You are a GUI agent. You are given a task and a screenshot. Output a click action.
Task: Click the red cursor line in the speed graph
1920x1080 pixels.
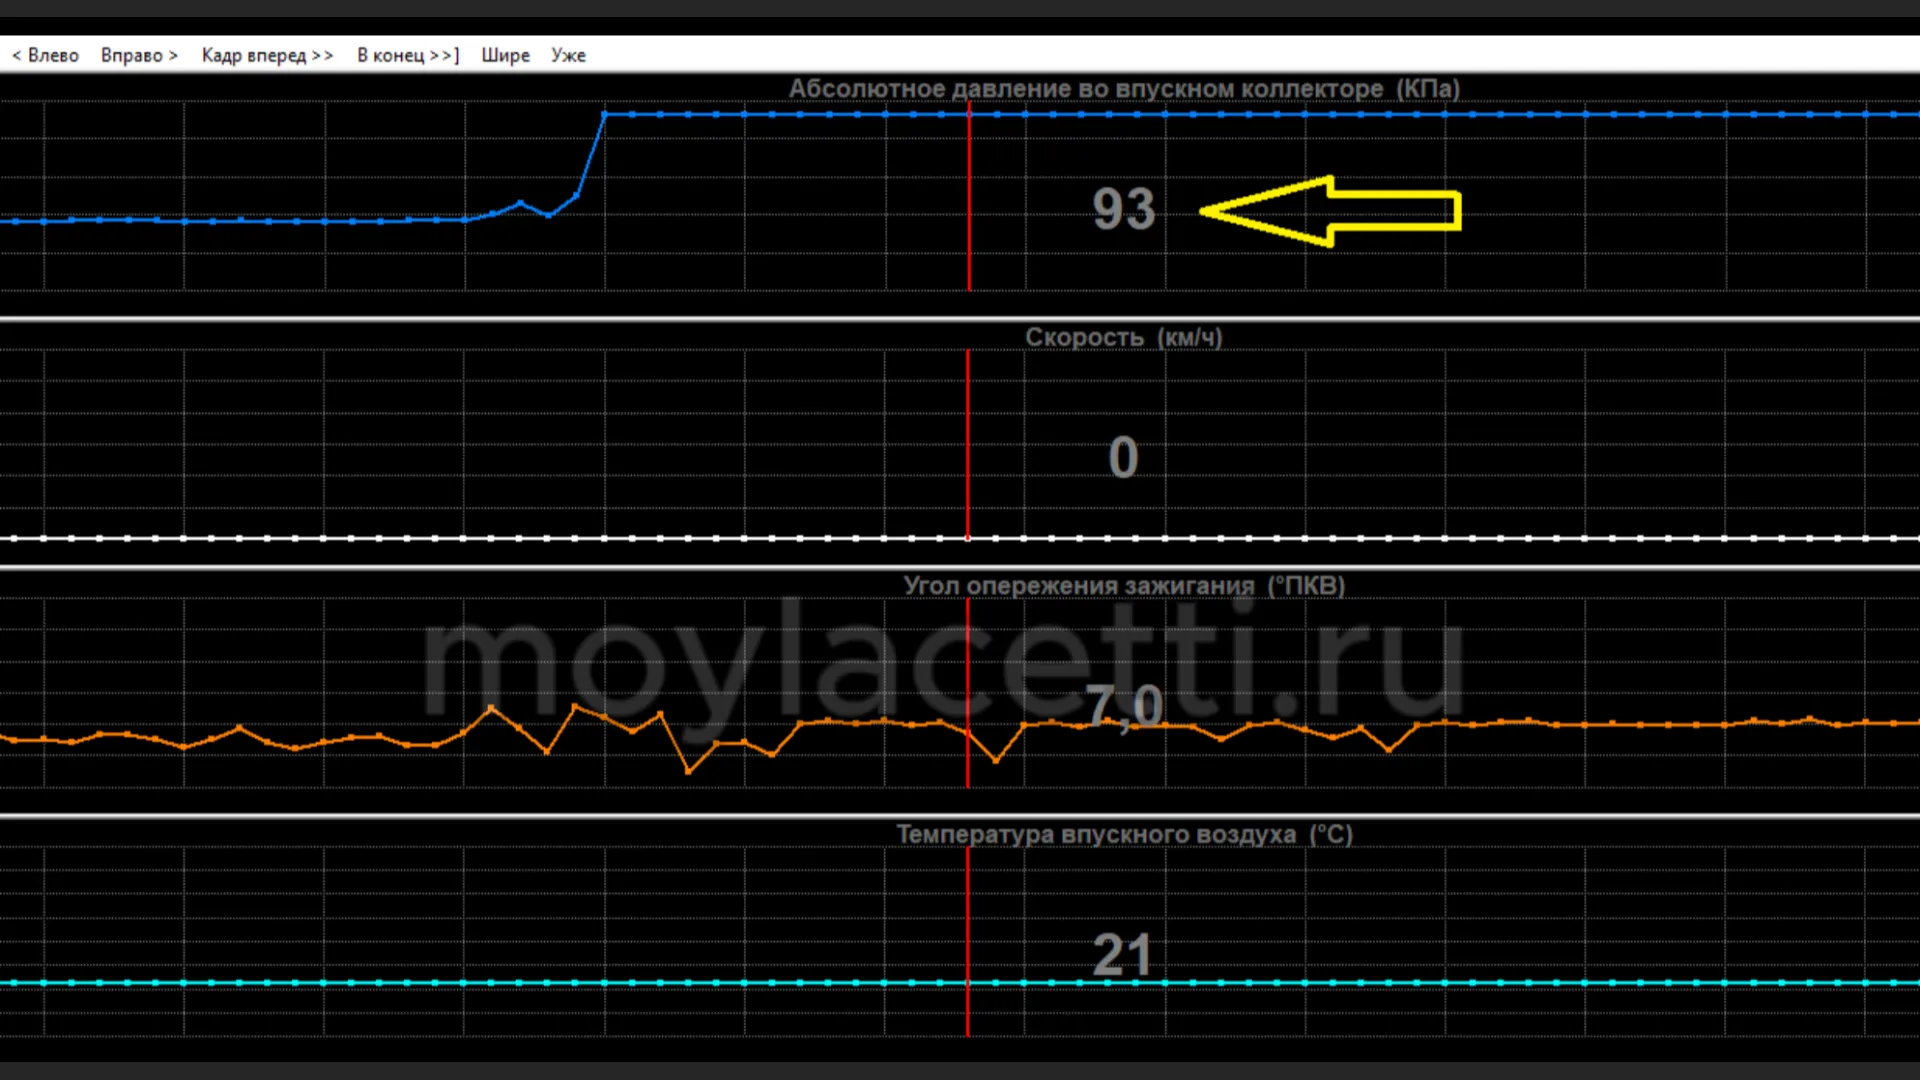pos(968,440)
